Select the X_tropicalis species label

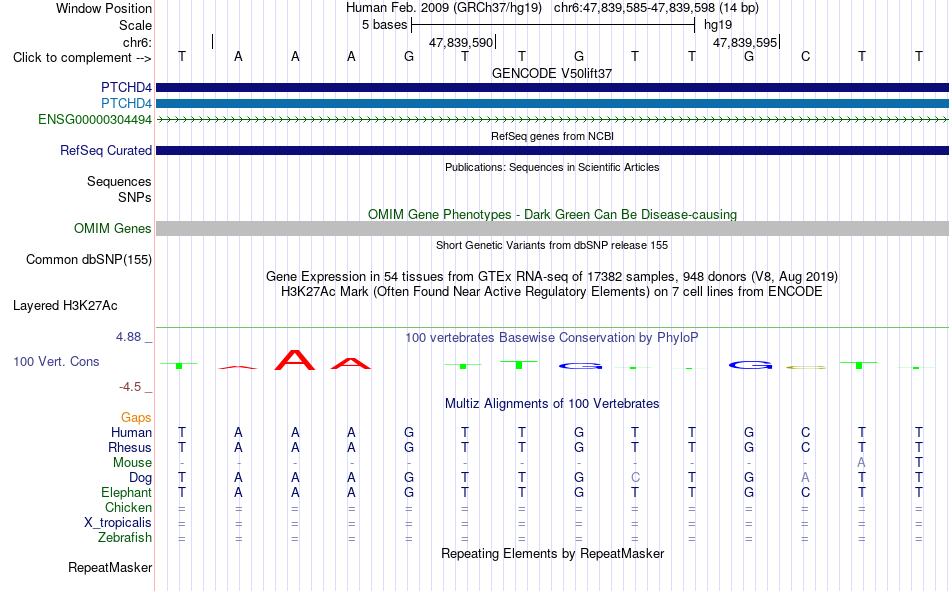pyautogui.click(x=118, y=523)
